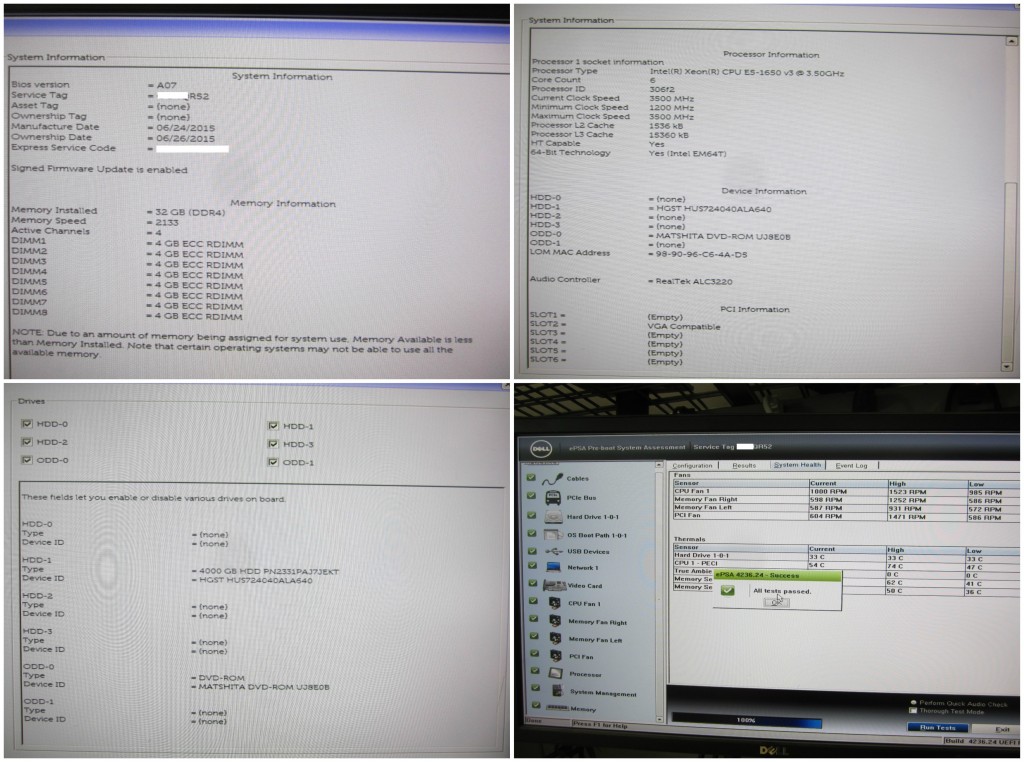Viewport: 1024px width, 762px height.
Task: Select the Cables device icon
Action: pos(552,479)
